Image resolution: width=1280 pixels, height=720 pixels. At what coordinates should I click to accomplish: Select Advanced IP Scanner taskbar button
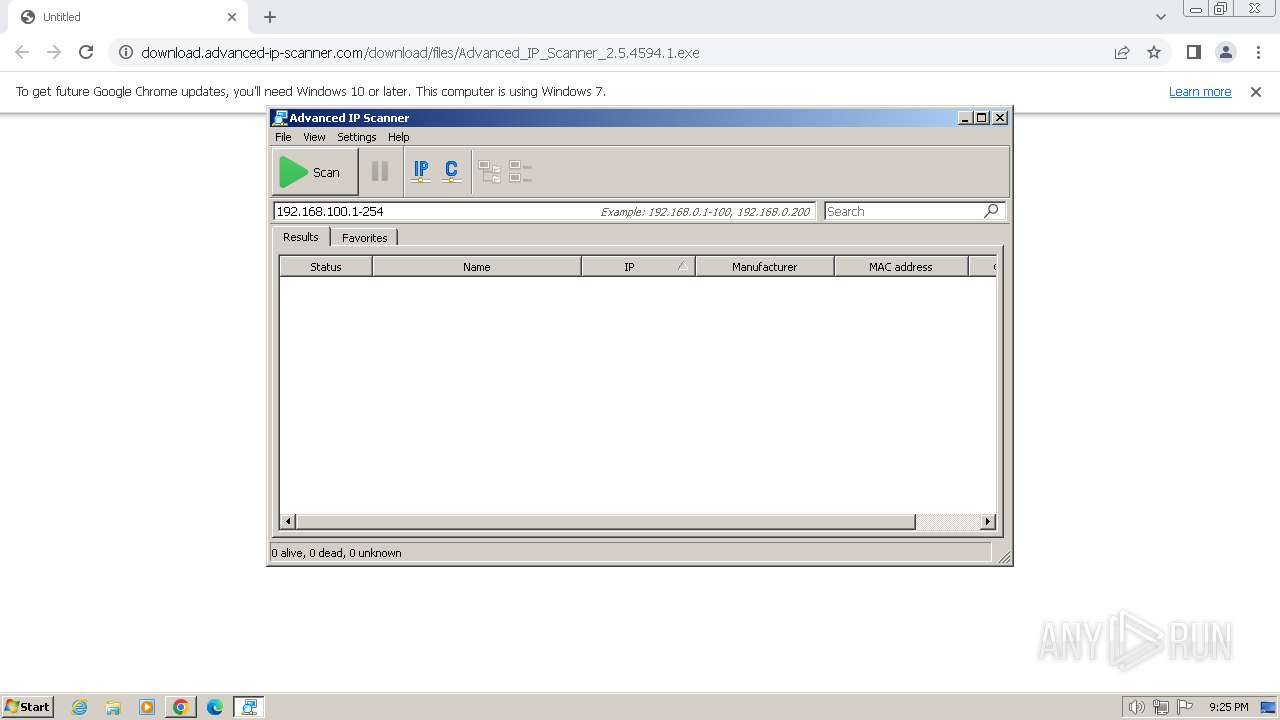click(x=249, y=707)
